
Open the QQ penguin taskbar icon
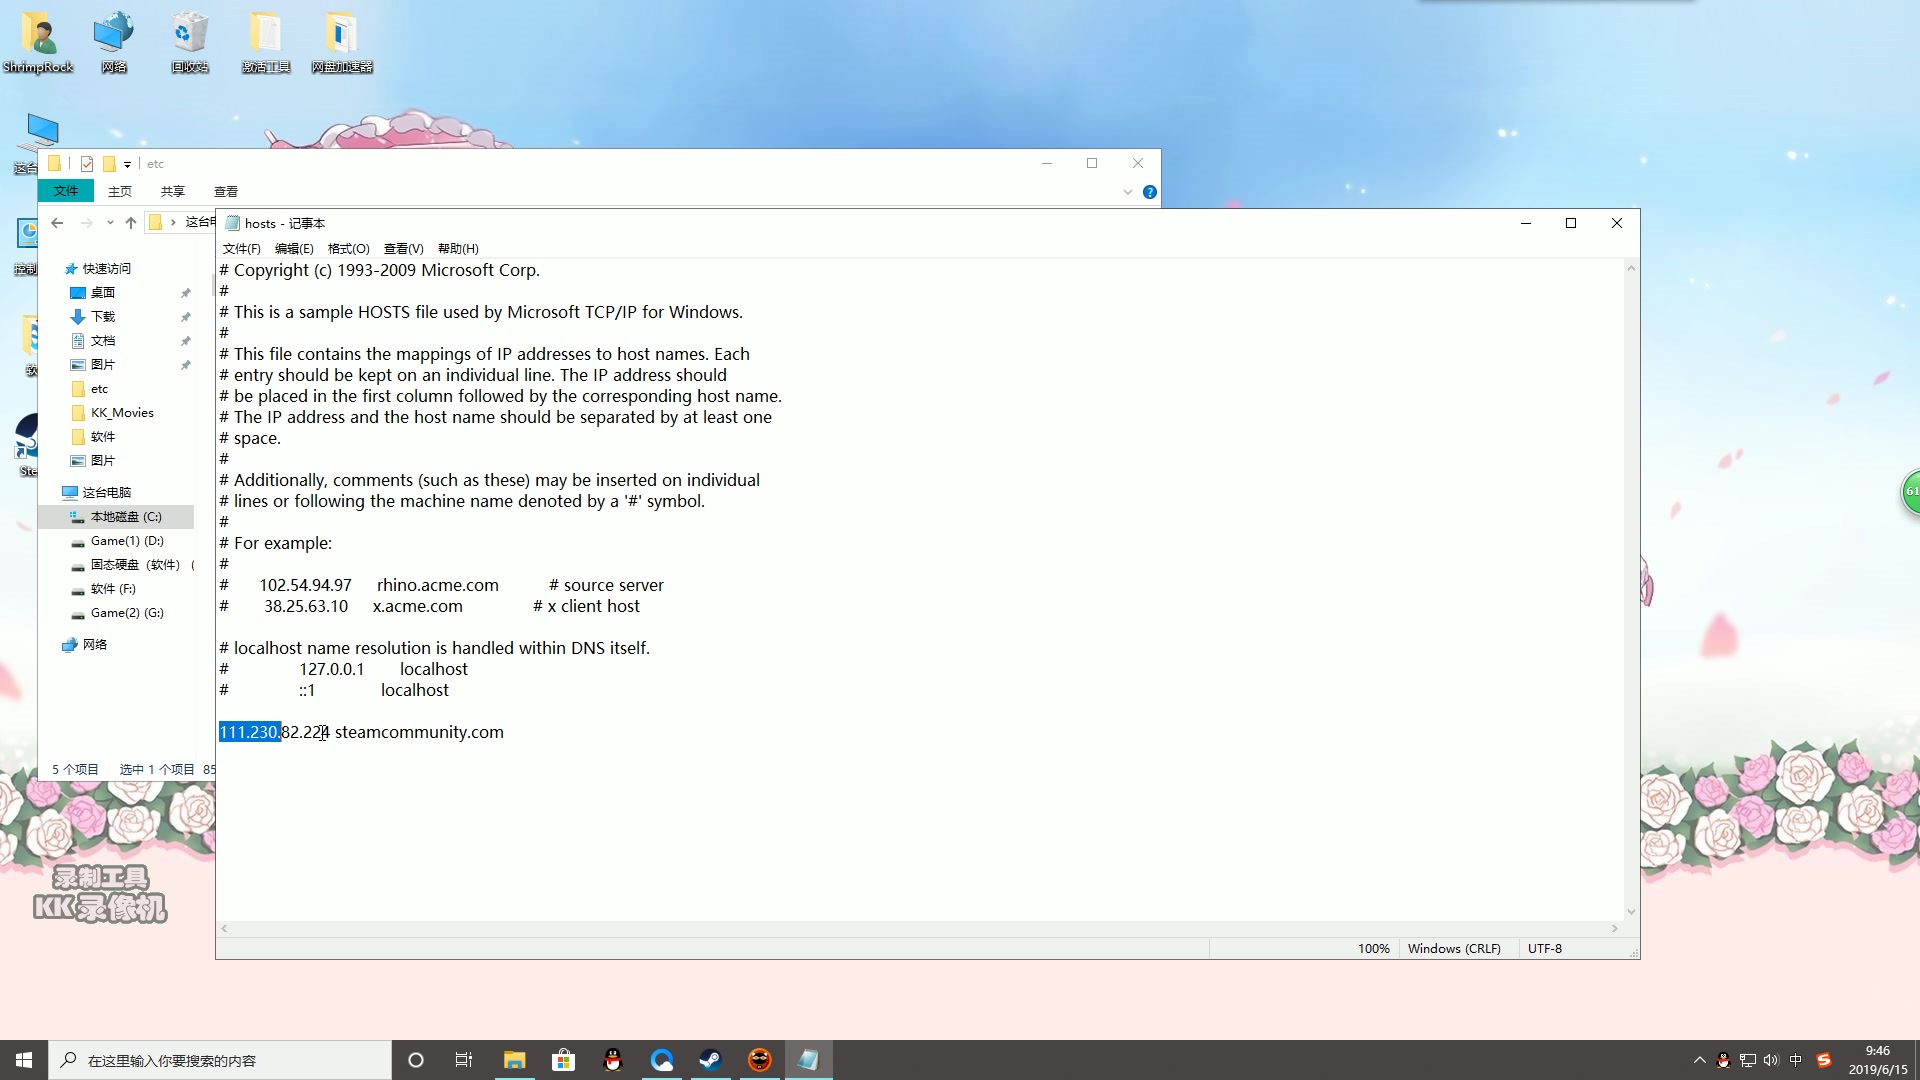pos(612,1060)
